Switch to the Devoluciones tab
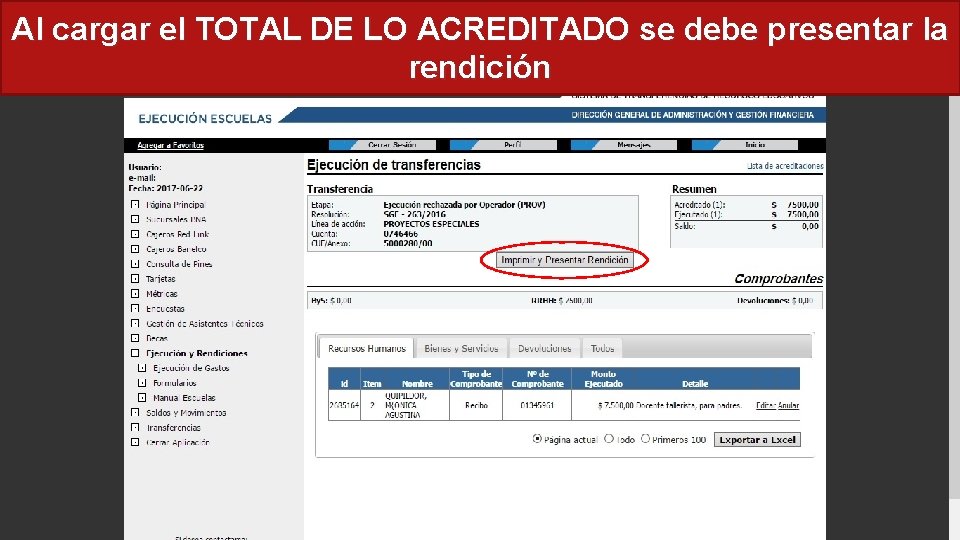 point(544,348)
